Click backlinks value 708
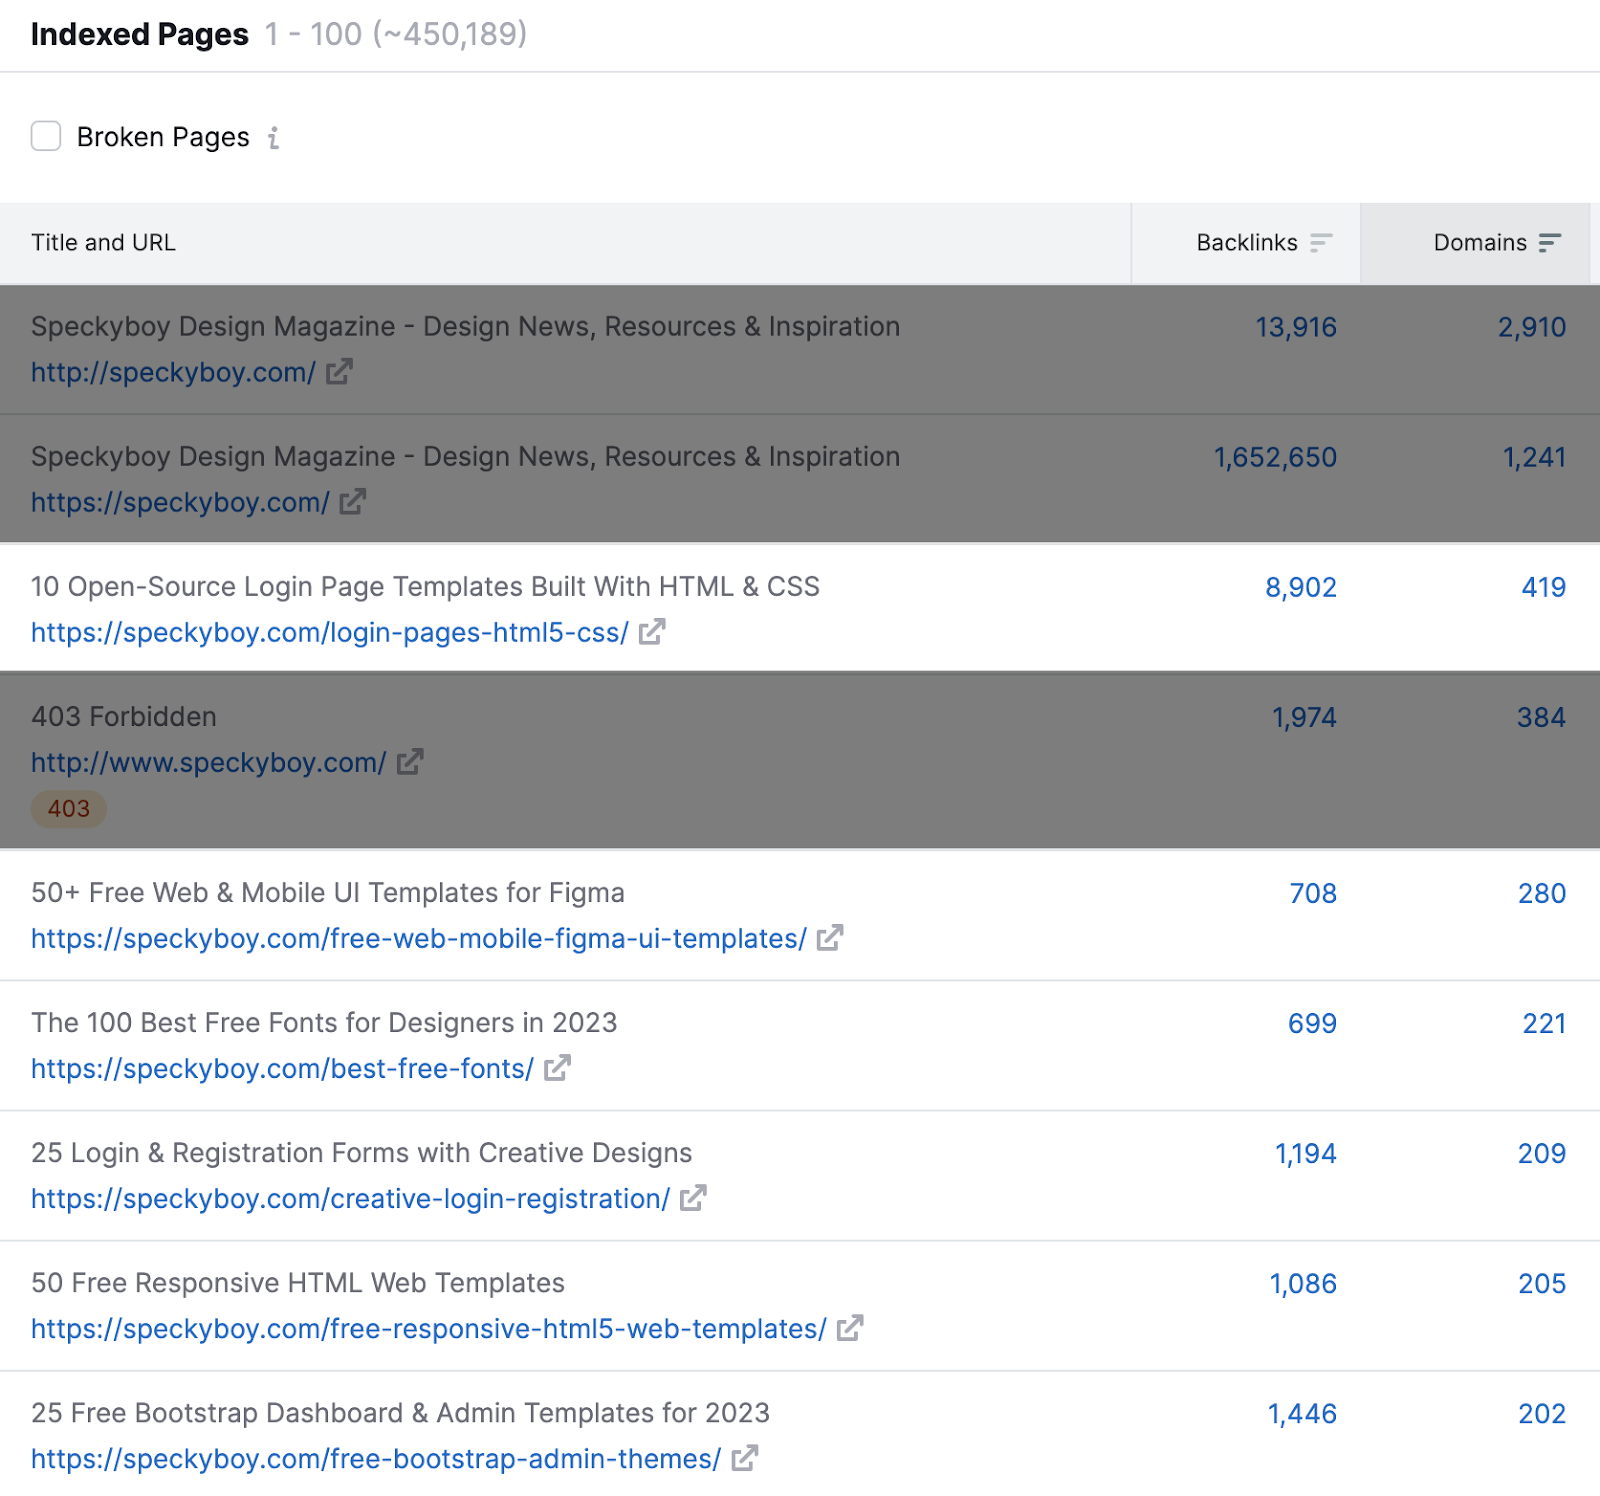 [x=1313, y=893]
